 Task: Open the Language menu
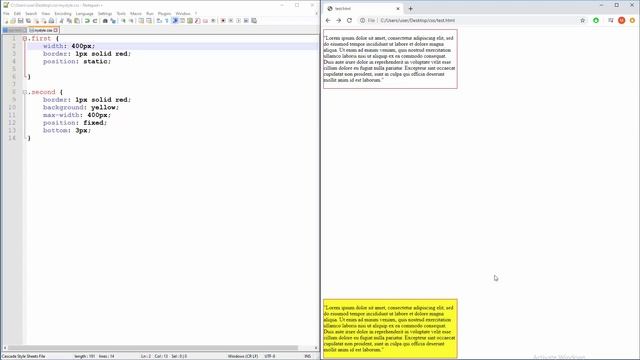(84, 13)
